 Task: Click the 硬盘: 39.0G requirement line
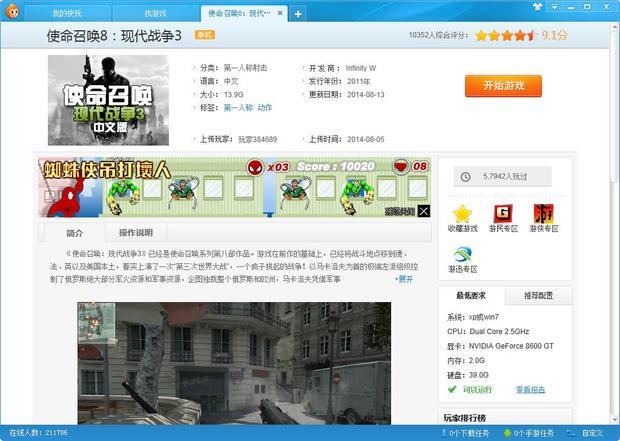pyautogui.click(x=468, y=375)
